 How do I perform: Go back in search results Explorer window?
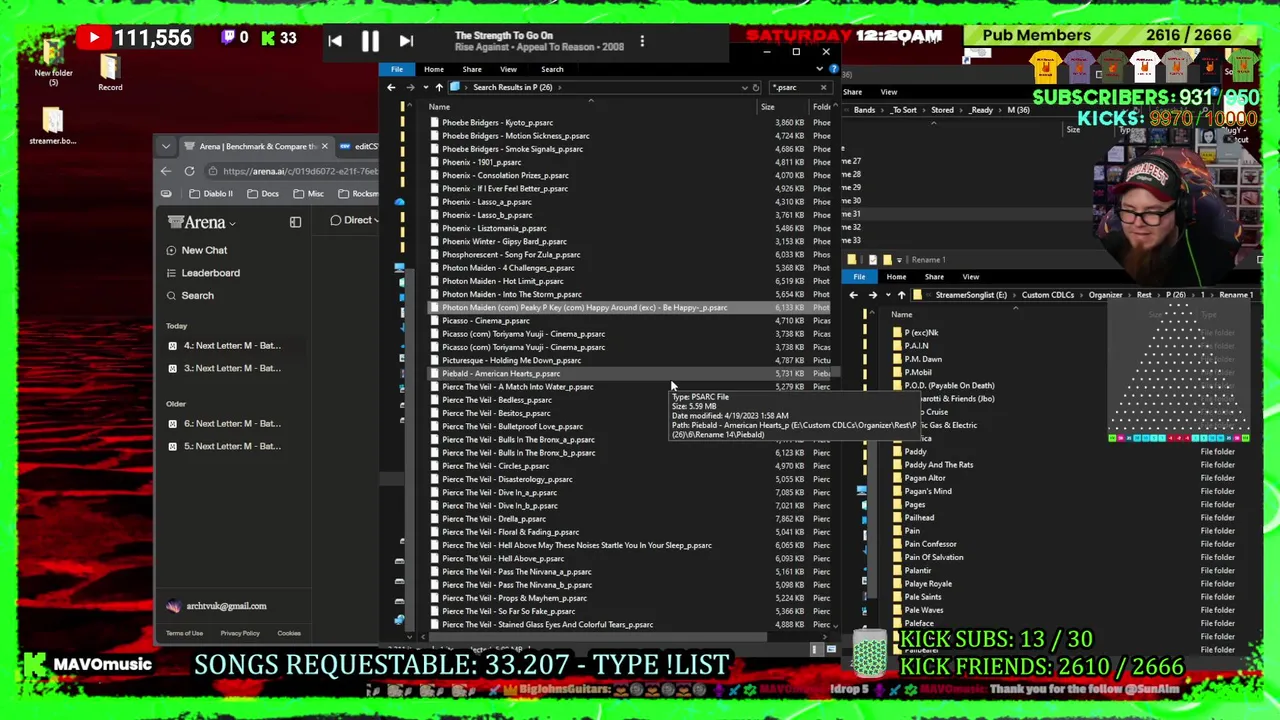[x=391, y=87]
